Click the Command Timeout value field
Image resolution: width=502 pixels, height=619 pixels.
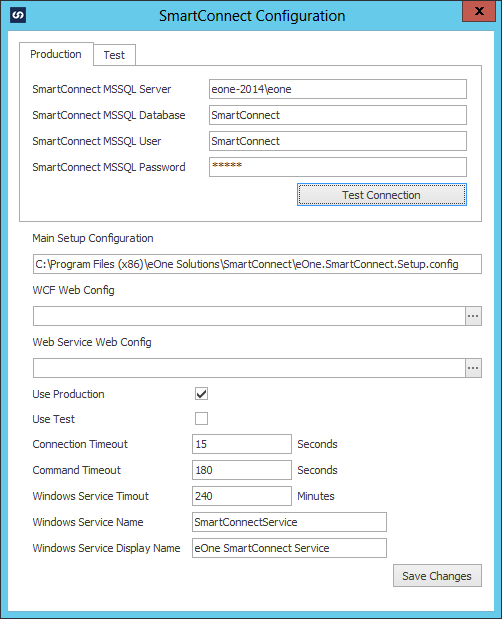pos(242,470)
